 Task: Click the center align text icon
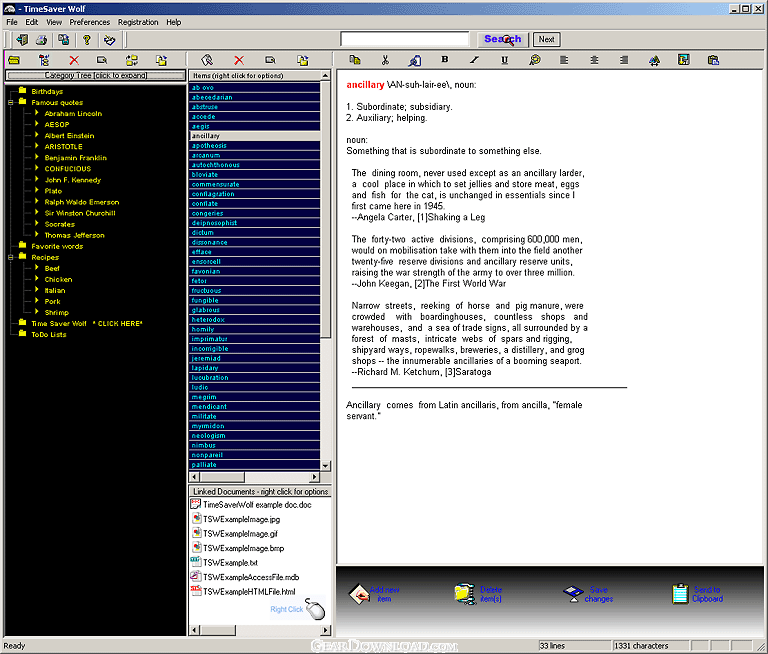tap(594, 60)
